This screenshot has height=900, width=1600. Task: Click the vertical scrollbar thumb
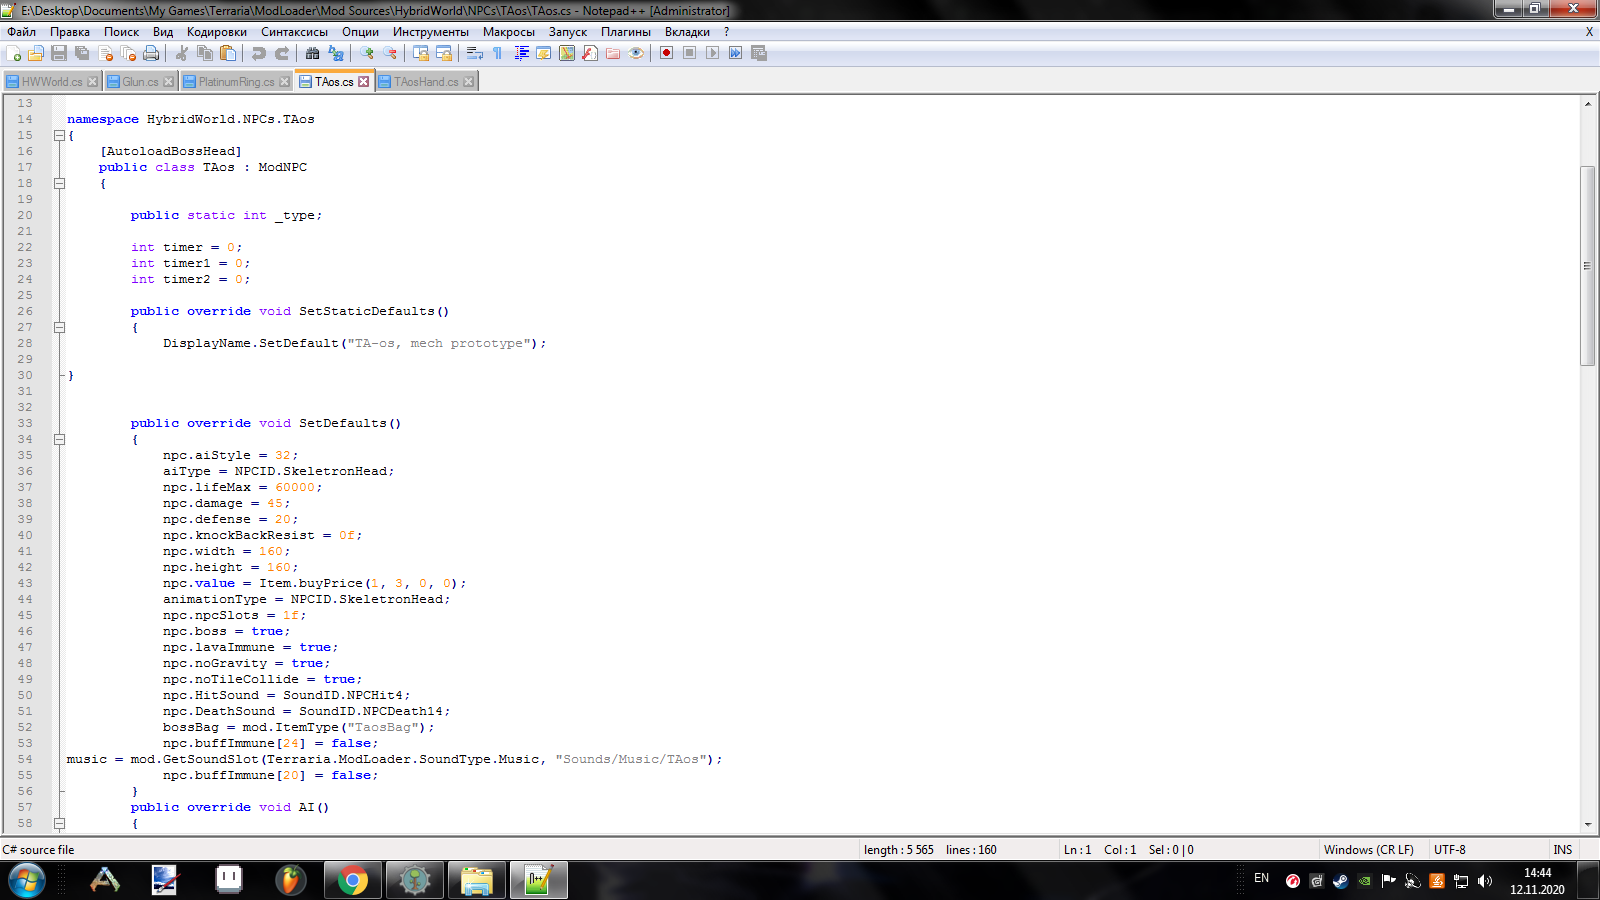[x=1588, y=266]
